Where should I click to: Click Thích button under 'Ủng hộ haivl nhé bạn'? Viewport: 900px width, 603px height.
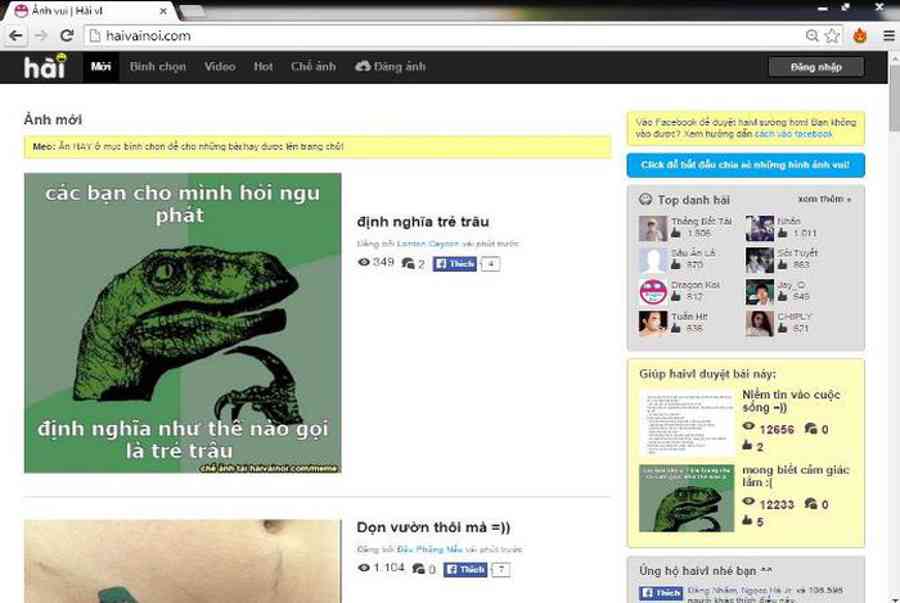[661, 593]
